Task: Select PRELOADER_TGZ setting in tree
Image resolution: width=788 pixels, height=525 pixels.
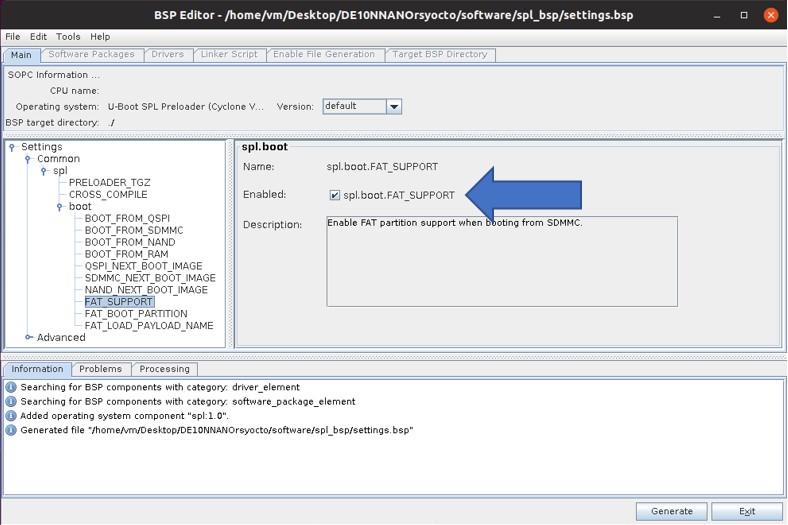Action: (x=109, y=183)
